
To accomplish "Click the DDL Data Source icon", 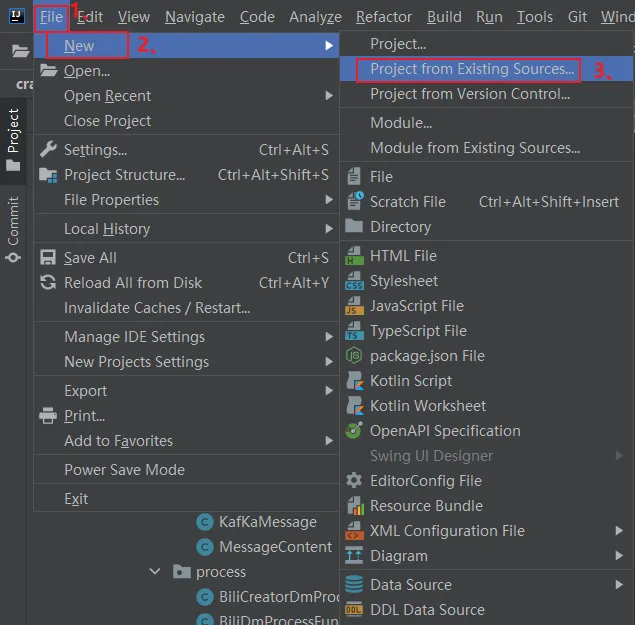I will point(354,610).
